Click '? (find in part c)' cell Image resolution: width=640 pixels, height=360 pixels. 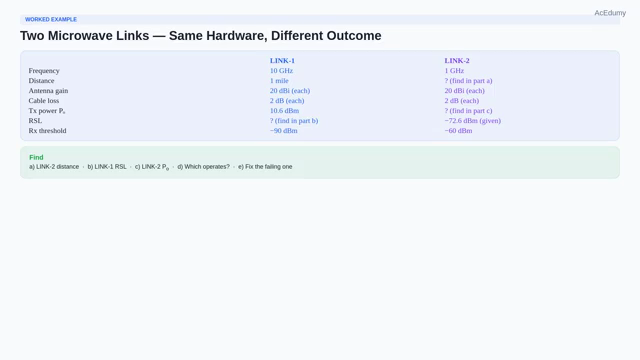point(468,111)
